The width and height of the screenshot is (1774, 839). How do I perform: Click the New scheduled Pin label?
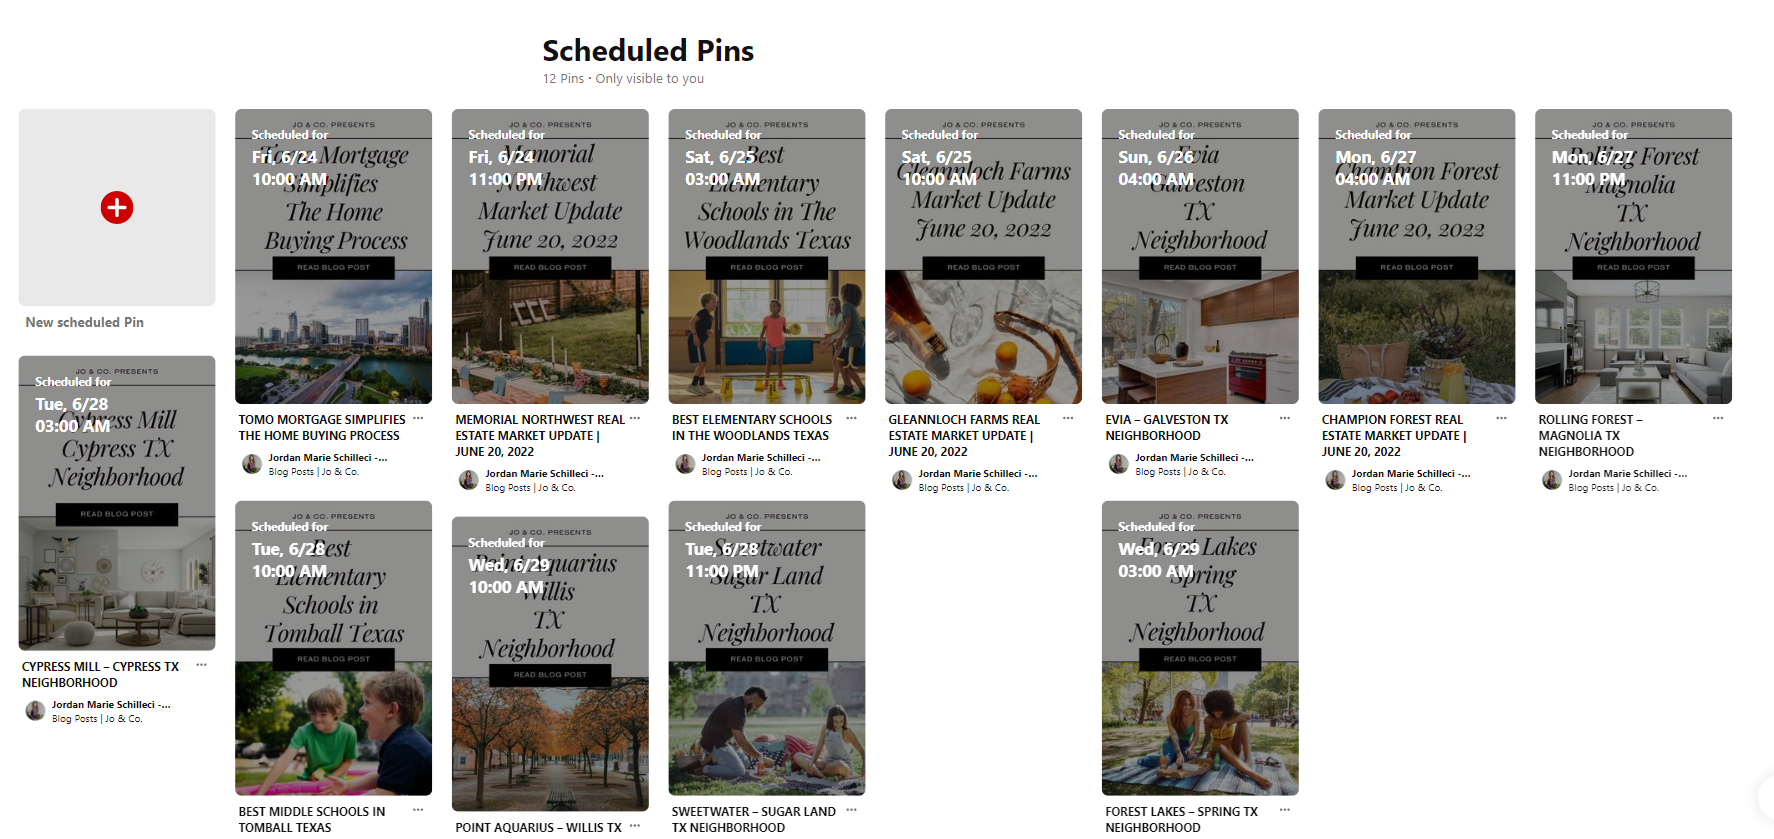pyautogui.click(x=85, y=322)
